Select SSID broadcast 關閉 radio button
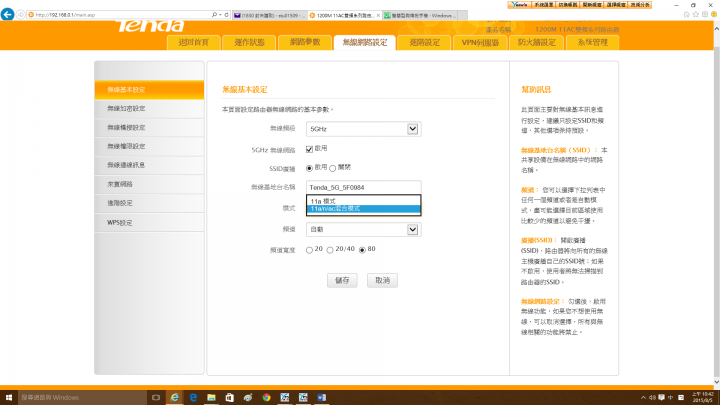The height and width of the screenshot is (405, 720). 332,168
